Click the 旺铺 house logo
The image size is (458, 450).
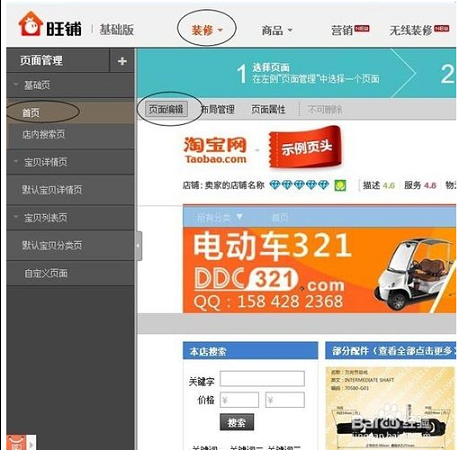coord(30,24)
